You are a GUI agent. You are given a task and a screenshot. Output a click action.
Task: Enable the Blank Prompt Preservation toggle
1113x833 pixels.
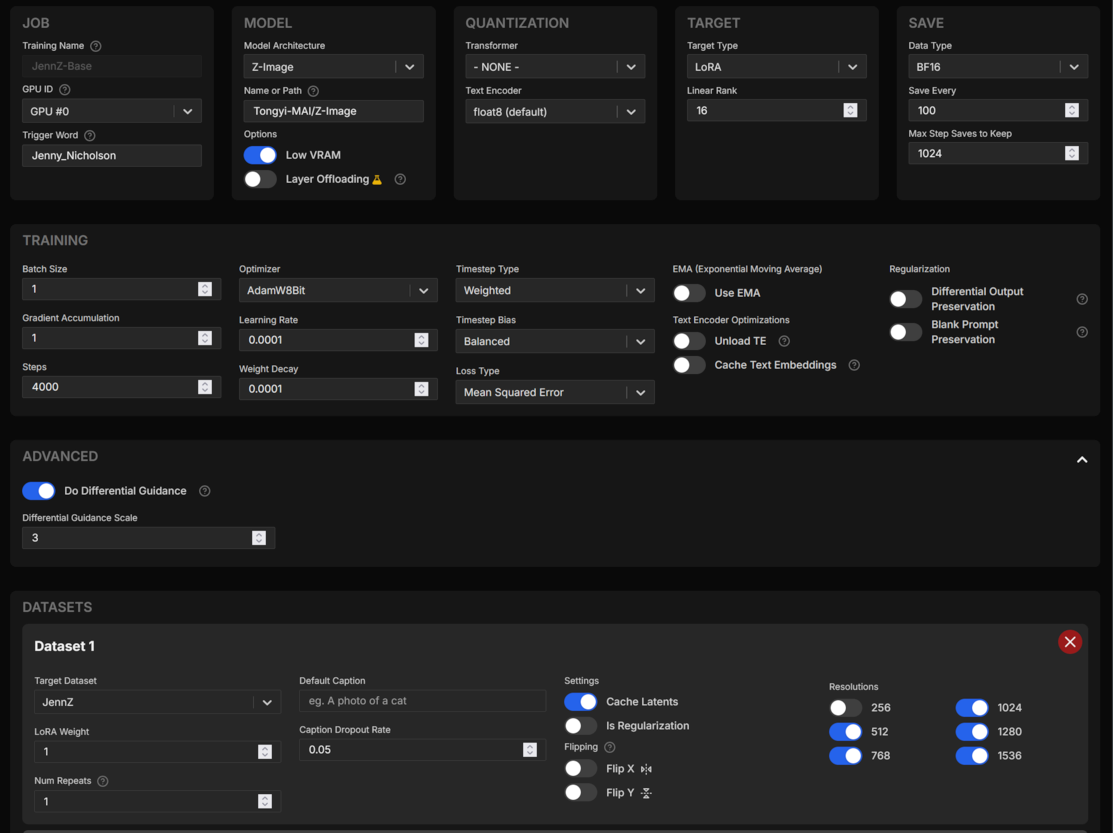[906, 332]
